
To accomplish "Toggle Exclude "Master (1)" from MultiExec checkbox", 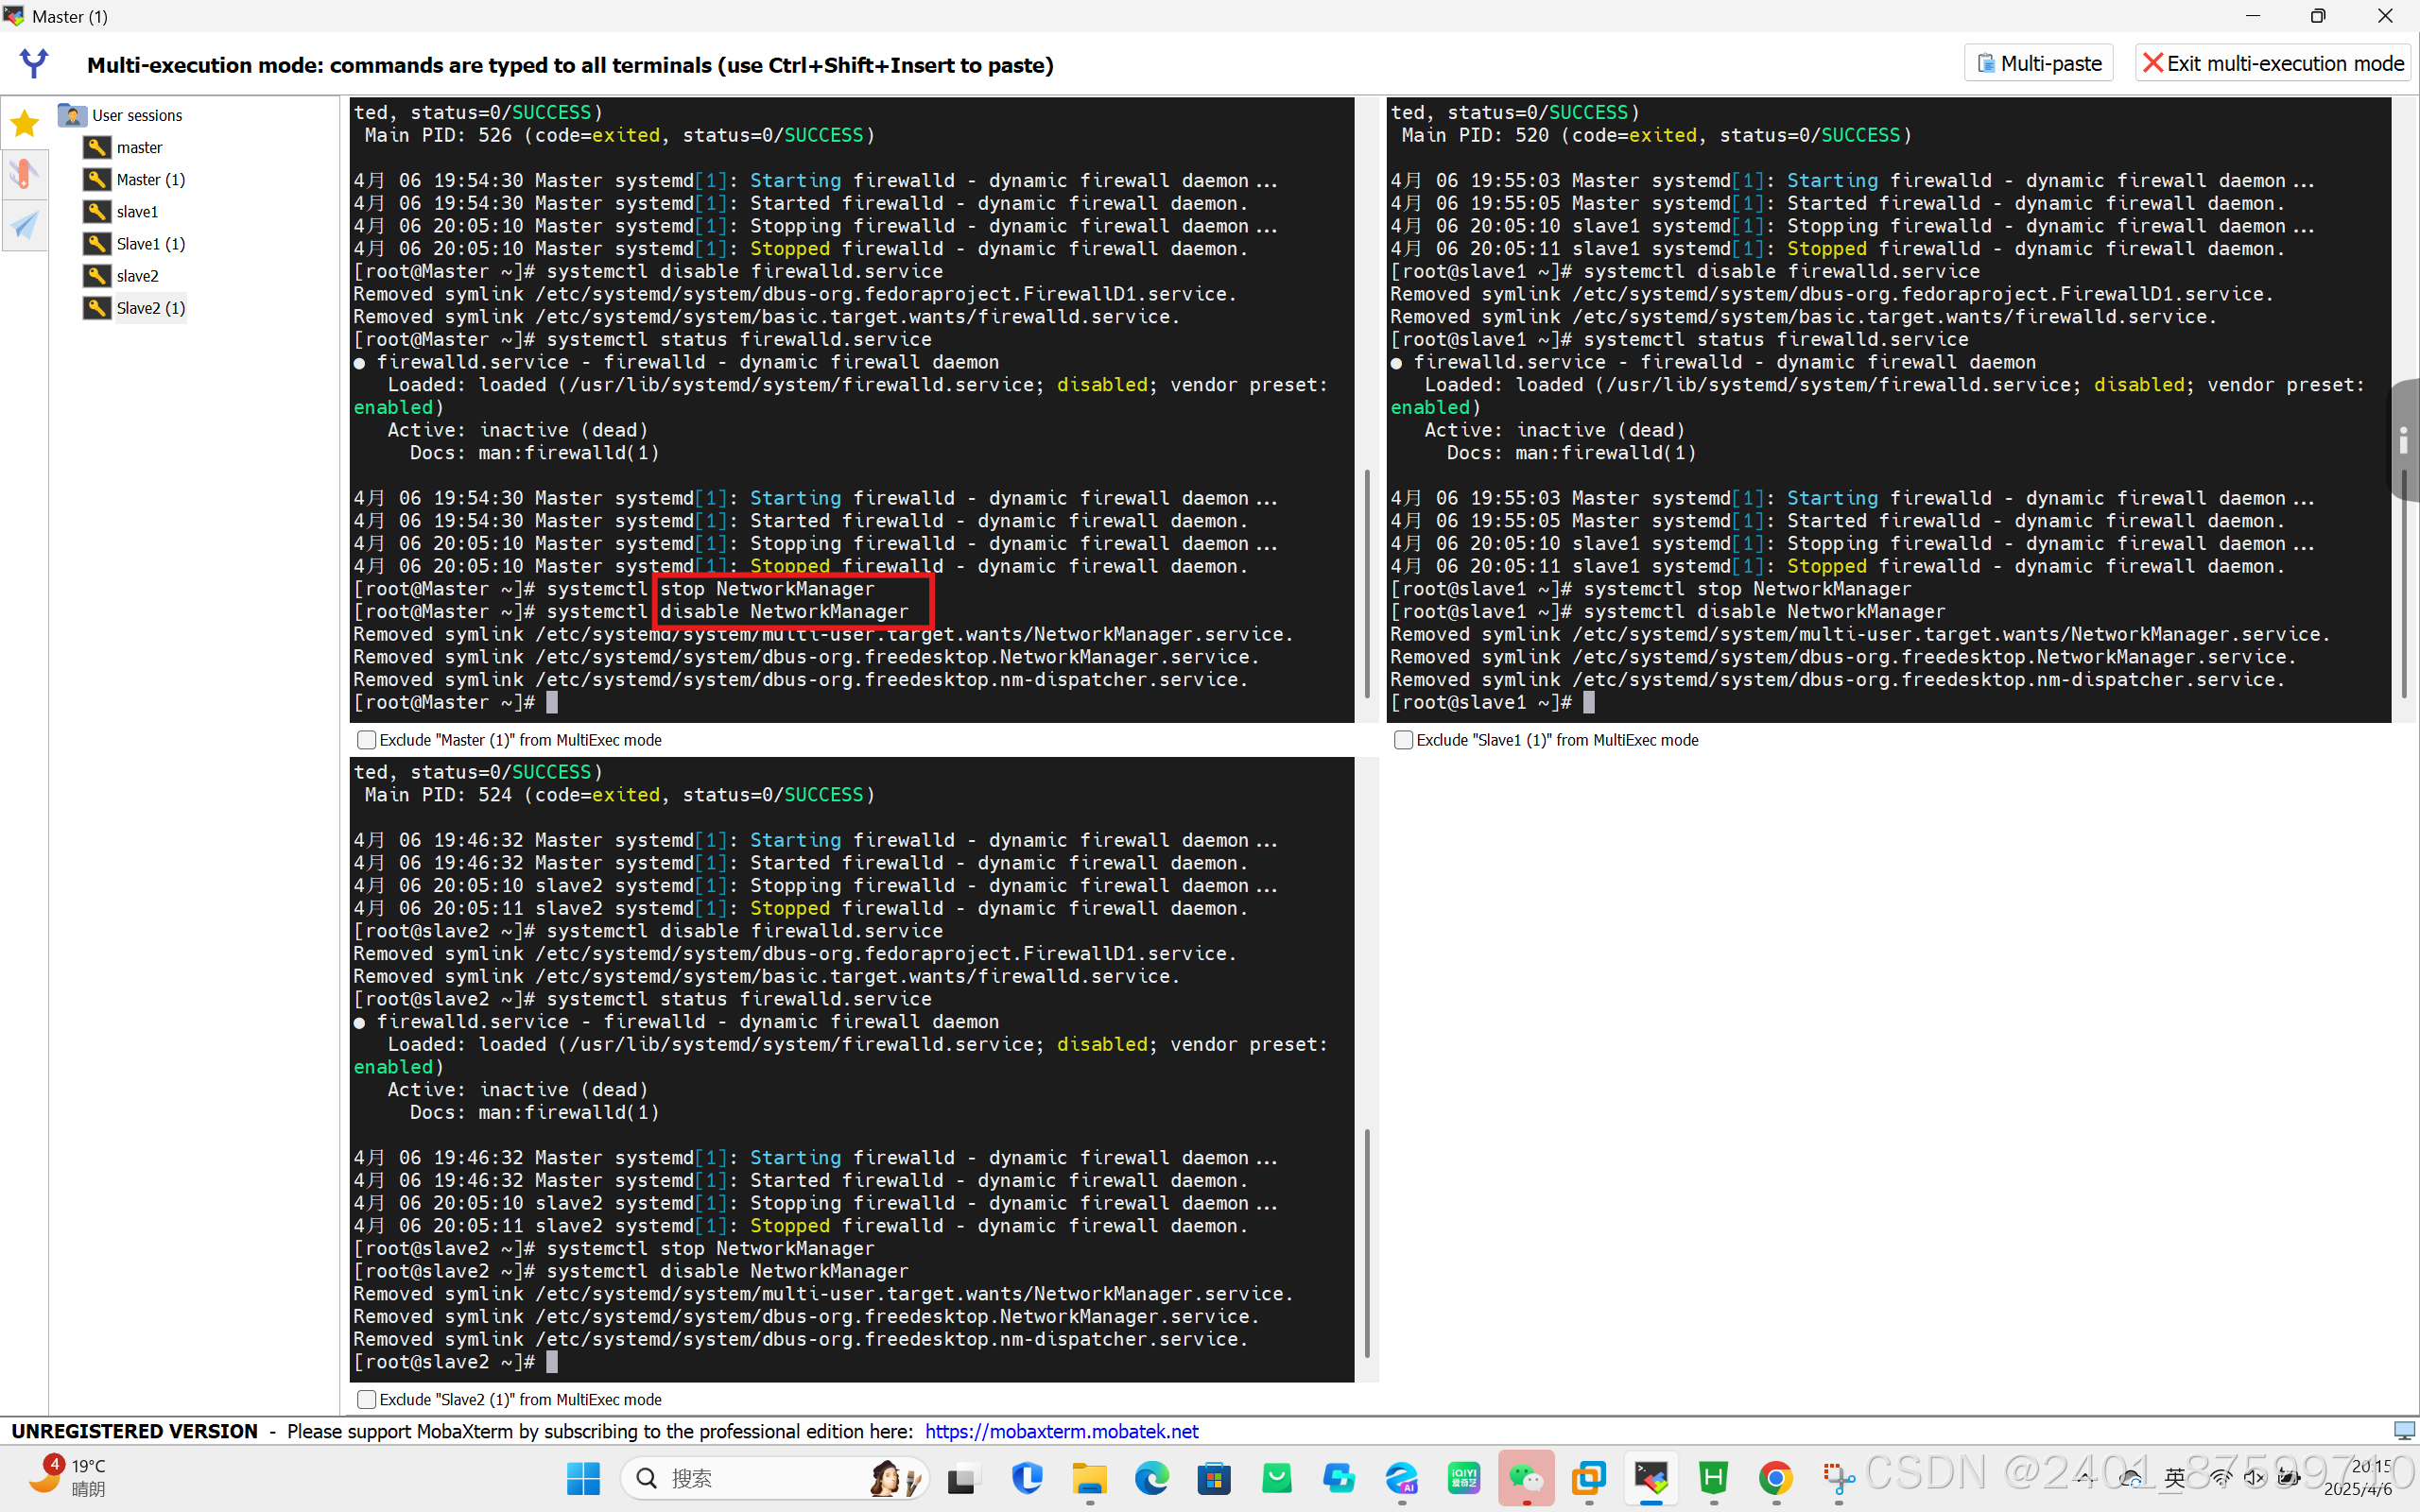I will pos(366,740).
